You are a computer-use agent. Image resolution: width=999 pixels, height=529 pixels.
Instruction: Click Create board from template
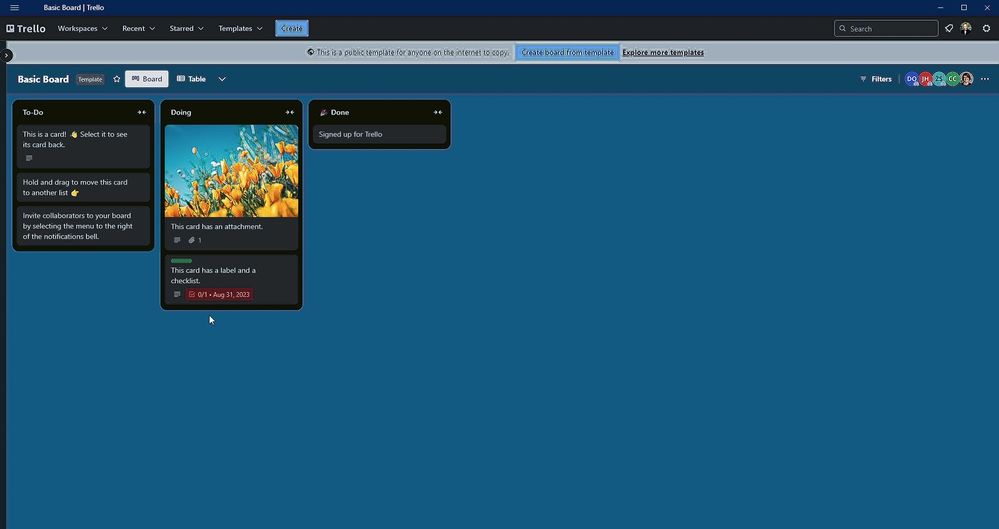click(567, 52)
